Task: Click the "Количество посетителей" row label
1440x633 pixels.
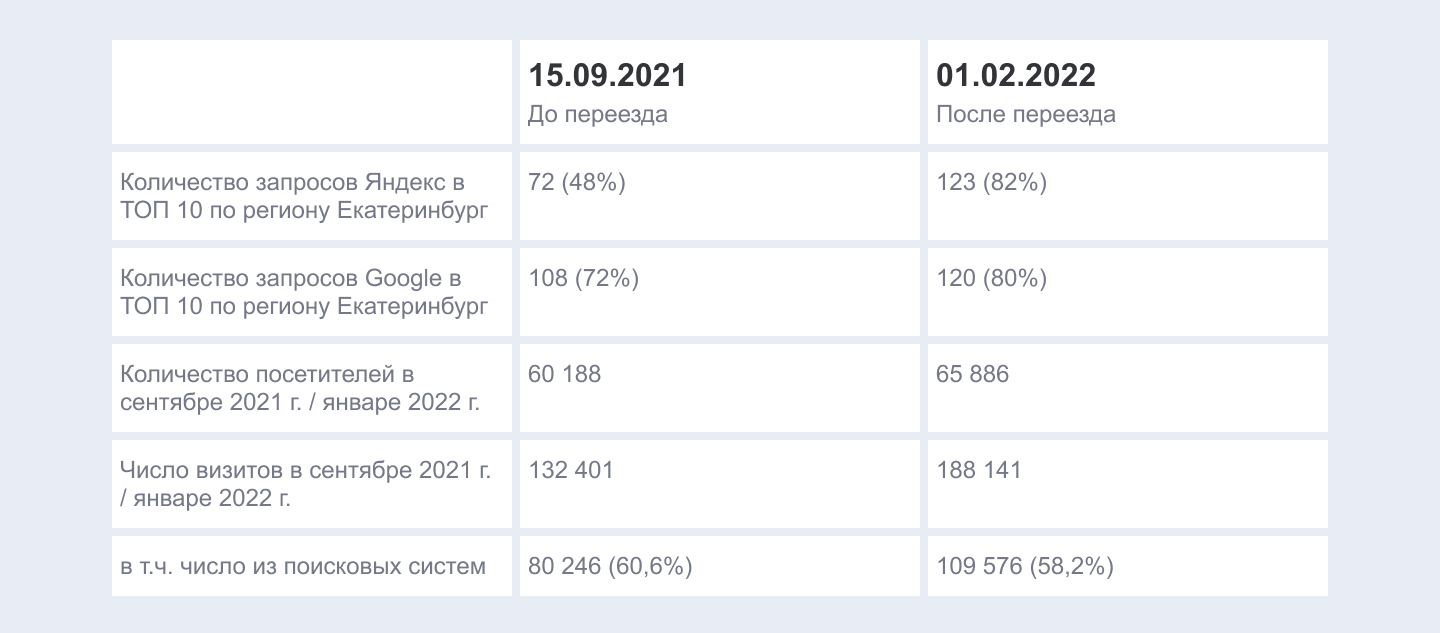Action: pos(300,388)
